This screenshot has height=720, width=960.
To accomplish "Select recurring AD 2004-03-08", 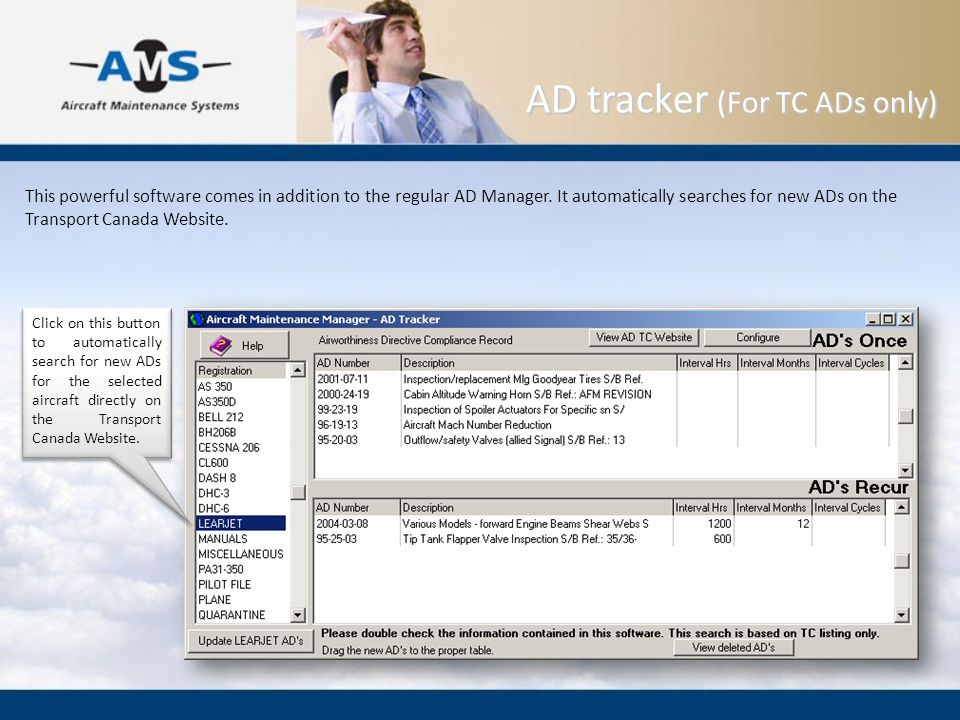I will point(599,523).
